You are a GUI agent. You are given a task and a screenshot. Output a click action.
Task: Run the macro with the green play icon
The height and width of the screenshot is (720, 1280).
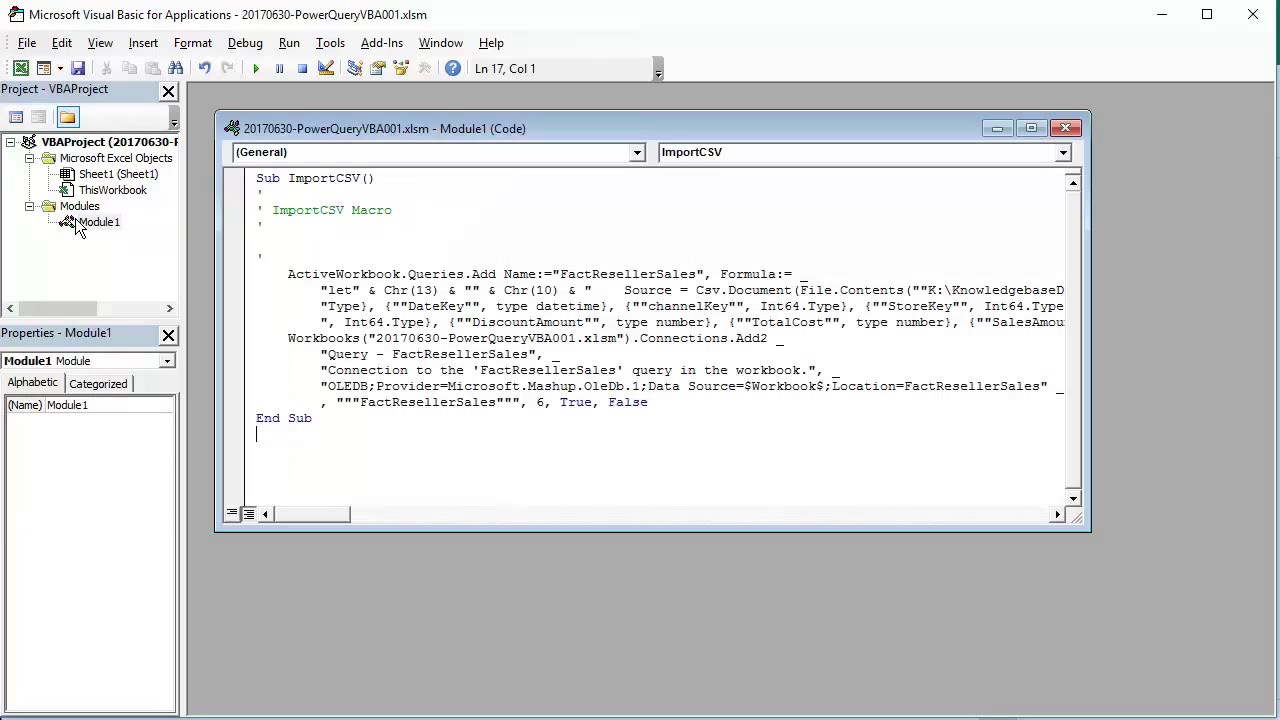256,68
